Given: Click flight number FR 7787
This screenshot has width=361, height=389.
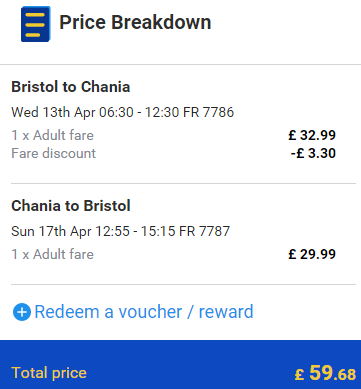Looking at the screenshot, I should coord(204,231).
